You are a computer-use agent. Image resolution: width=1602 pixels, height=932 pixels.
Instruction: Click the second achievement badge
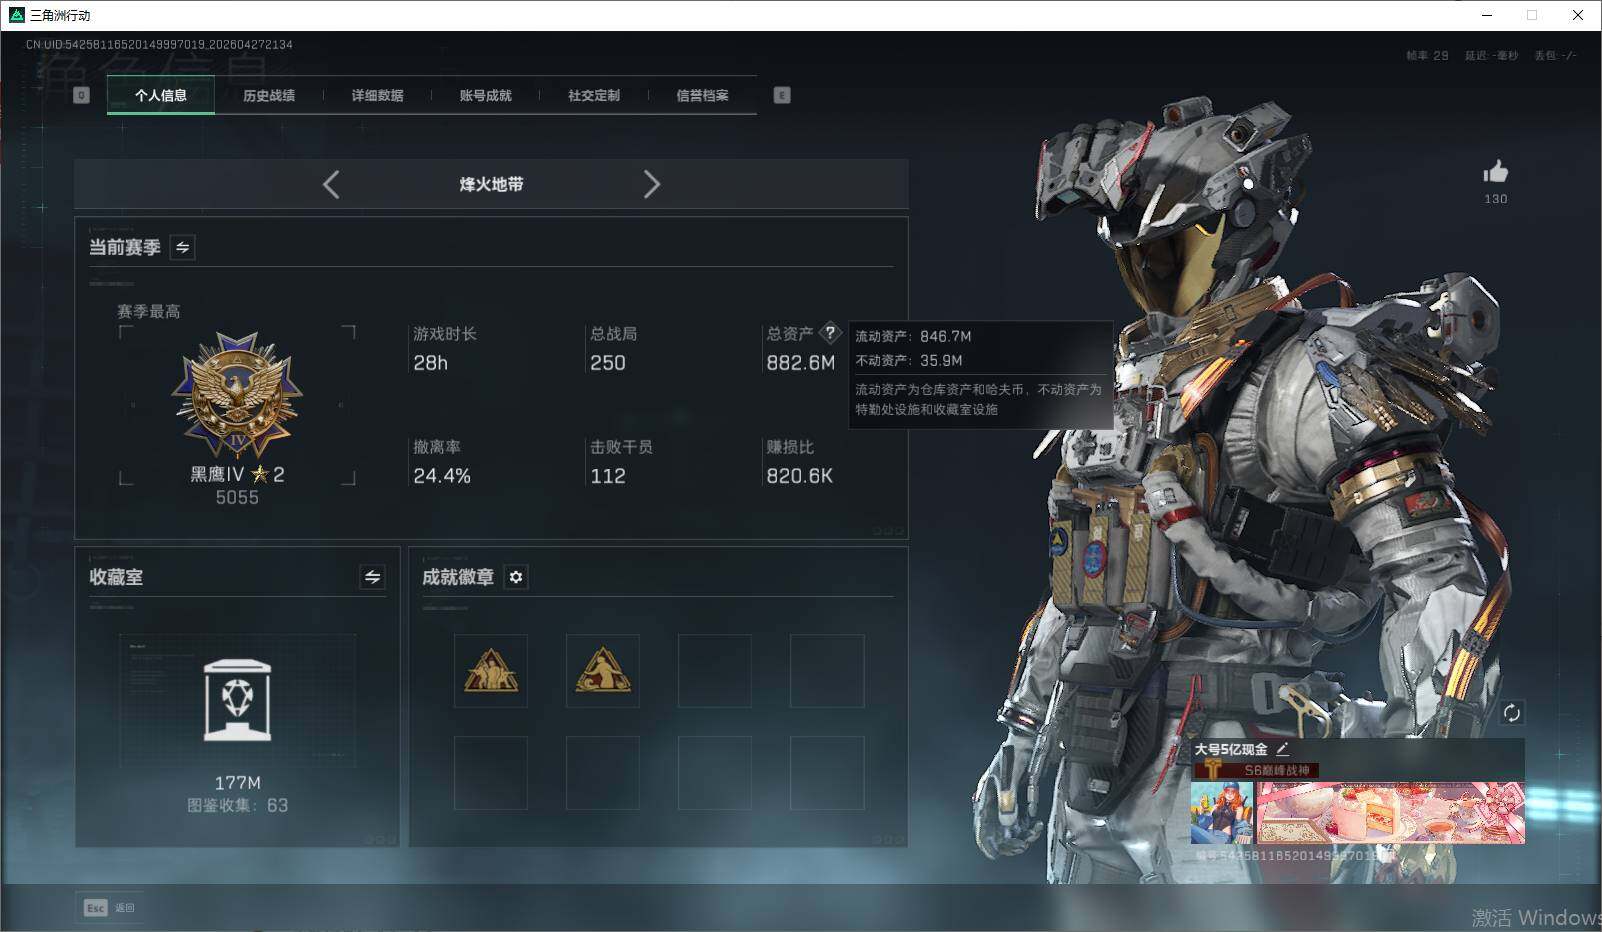coord(603,671)
